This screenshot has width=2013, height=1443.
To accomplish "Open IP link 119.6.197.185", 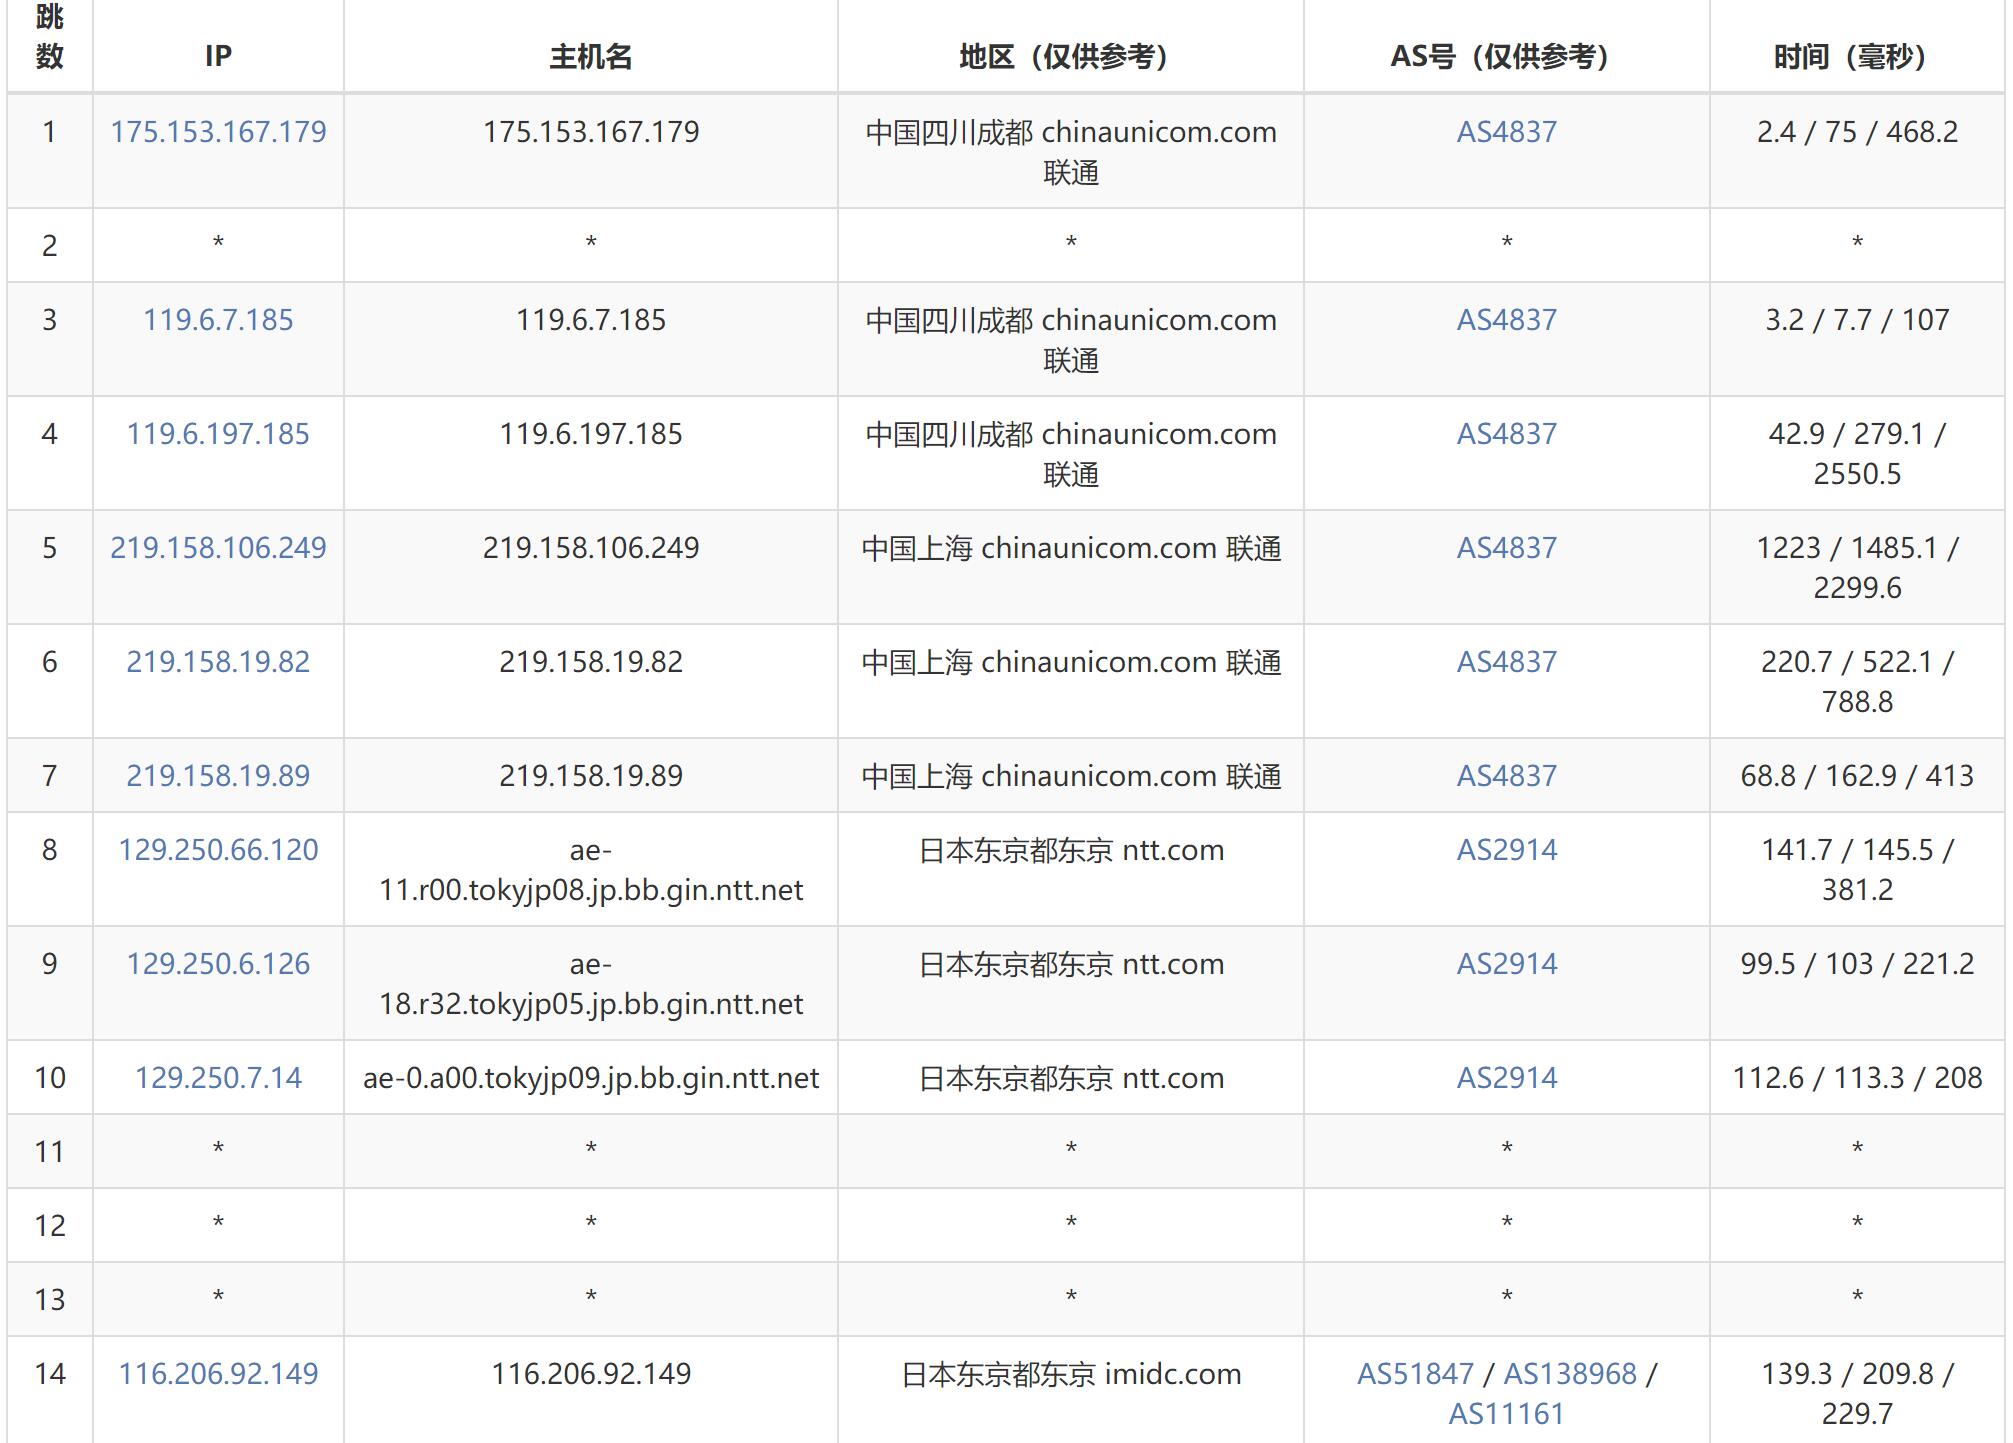I will pyautogui.click(x=218, y=434).
